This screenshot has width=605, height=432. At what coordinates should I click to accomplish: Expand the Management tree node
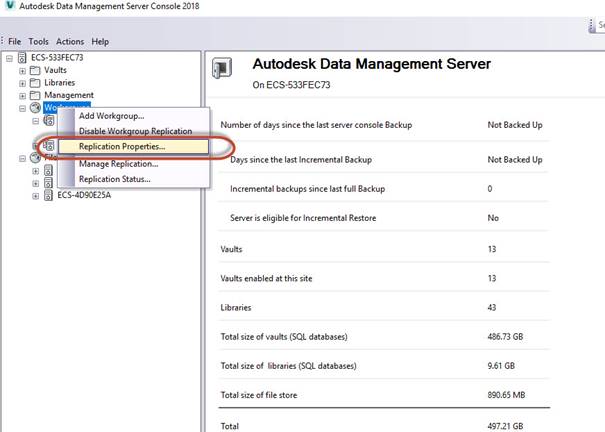coord(22,96)
